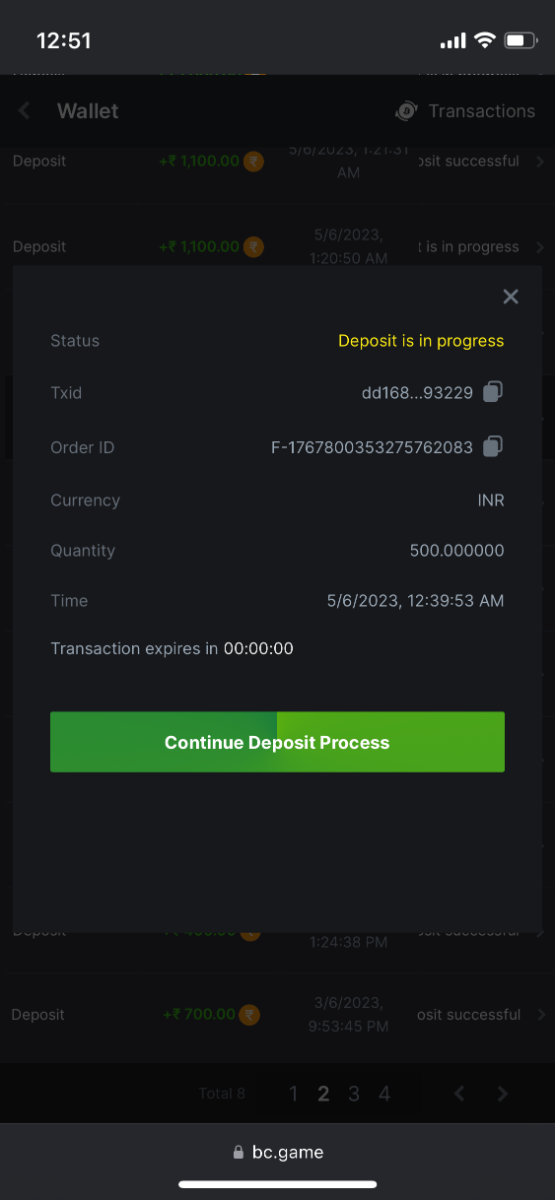Go to next page with right chevron

[503, 1094]
